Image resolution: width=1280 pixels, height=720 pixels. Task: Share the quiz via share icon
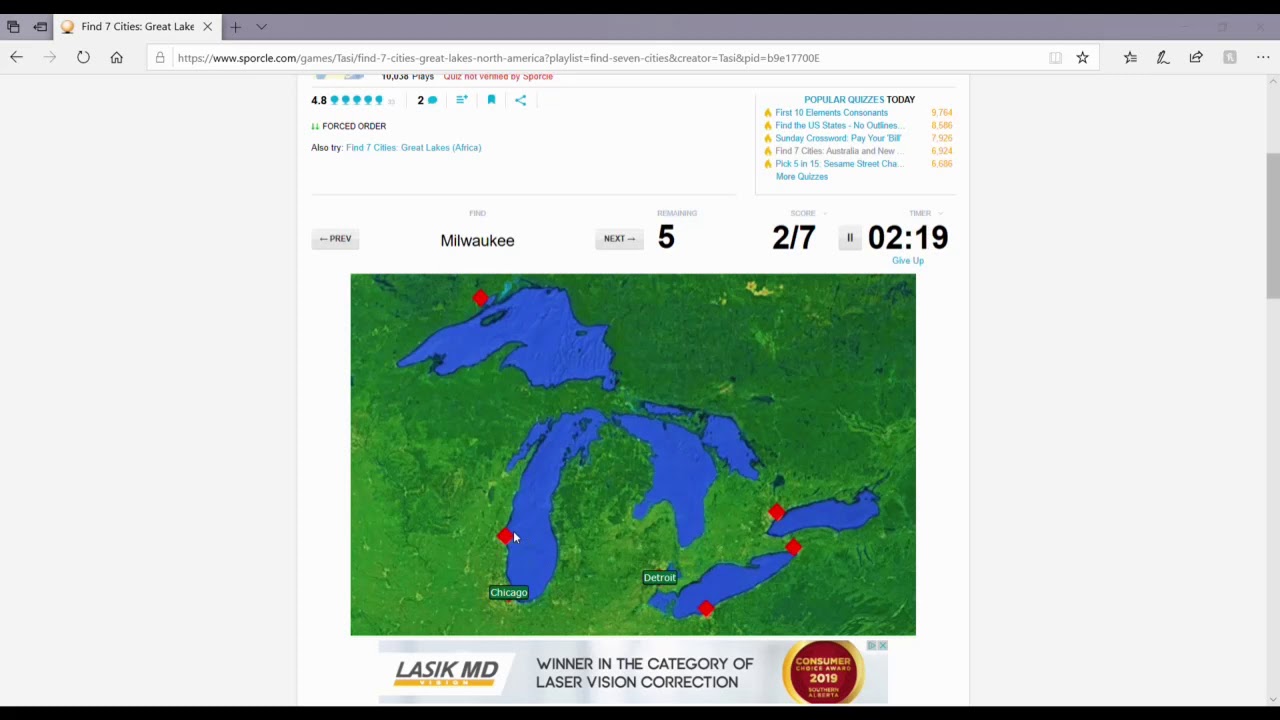tap(520, 100)
